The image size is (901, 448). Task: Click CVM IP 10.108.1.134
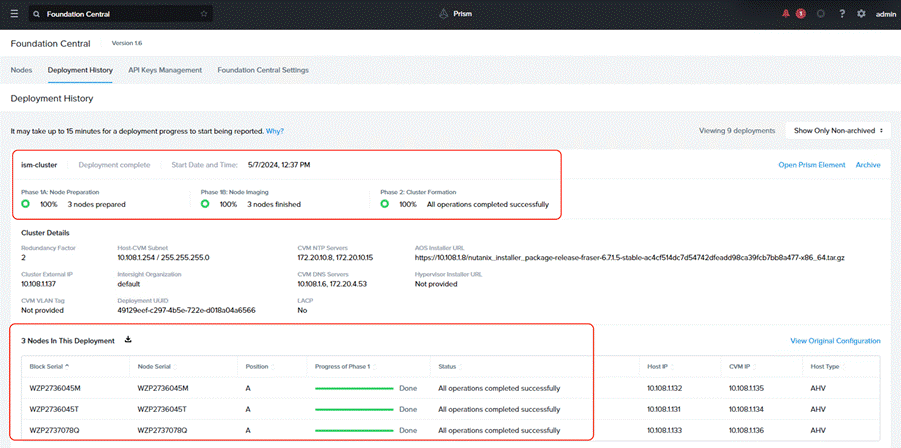click(x=747, y=410)
